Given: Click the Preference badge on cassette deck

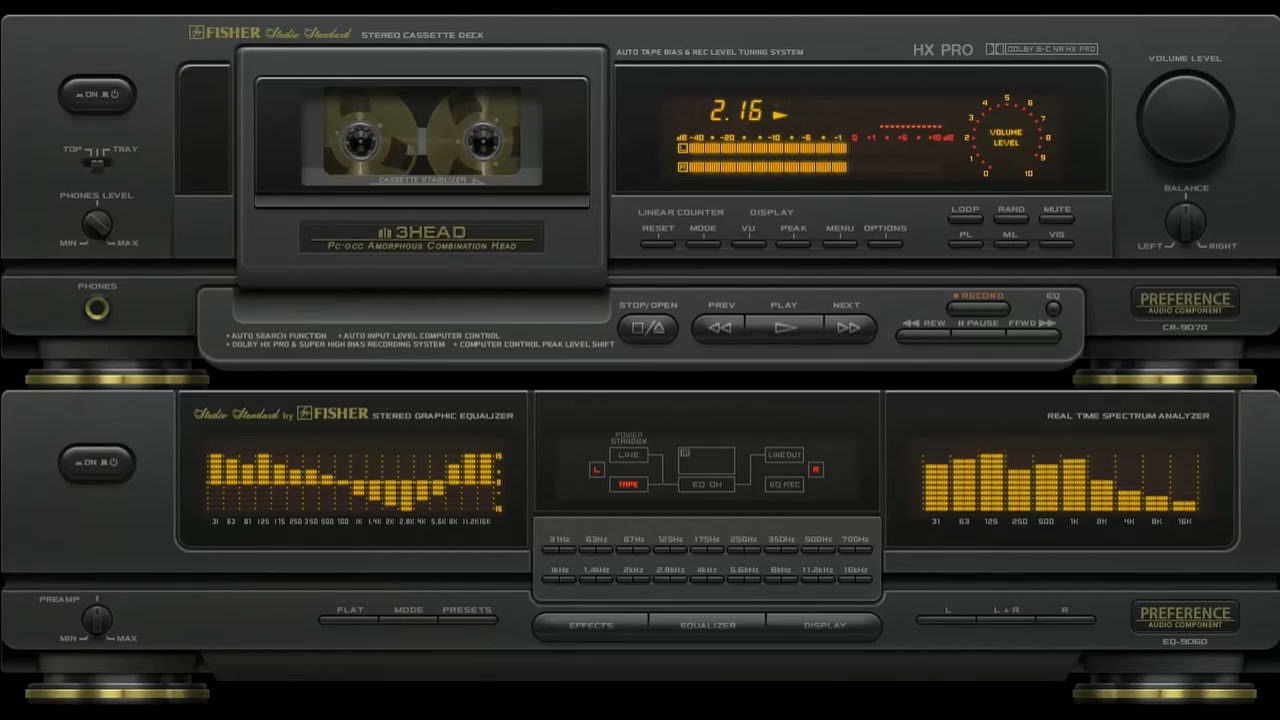Looking at the screenshot, I should coord(1185,302).
